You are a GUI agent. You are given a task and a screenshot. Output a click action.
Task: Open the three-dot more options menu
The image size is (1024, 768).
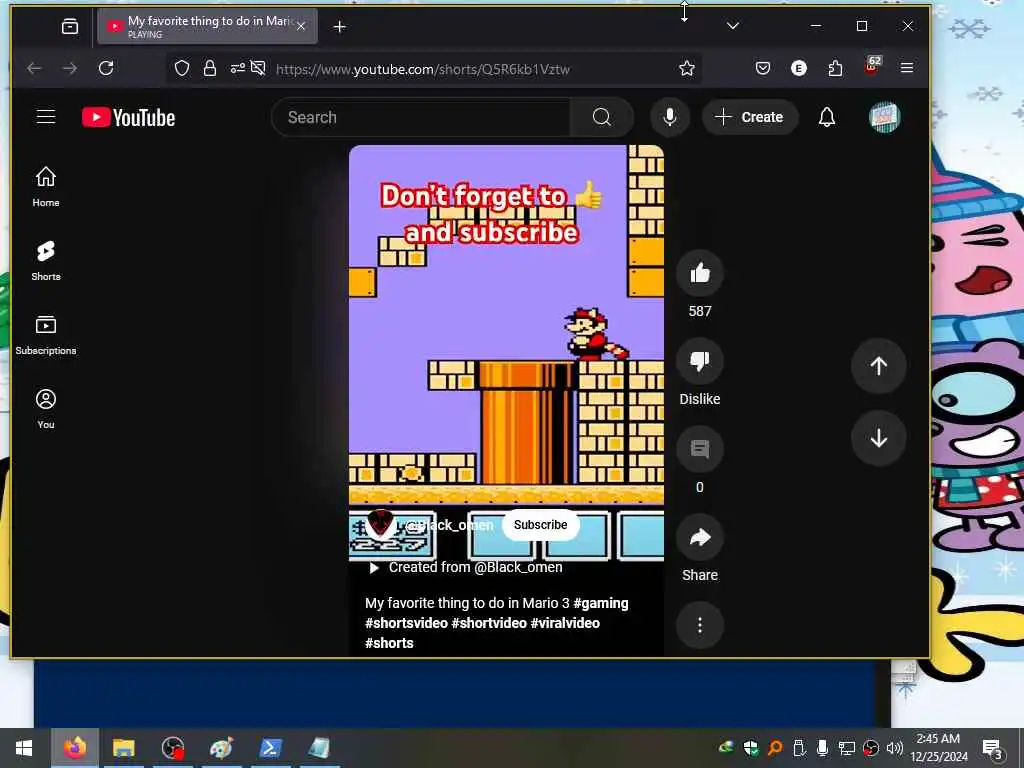point(699,625)
